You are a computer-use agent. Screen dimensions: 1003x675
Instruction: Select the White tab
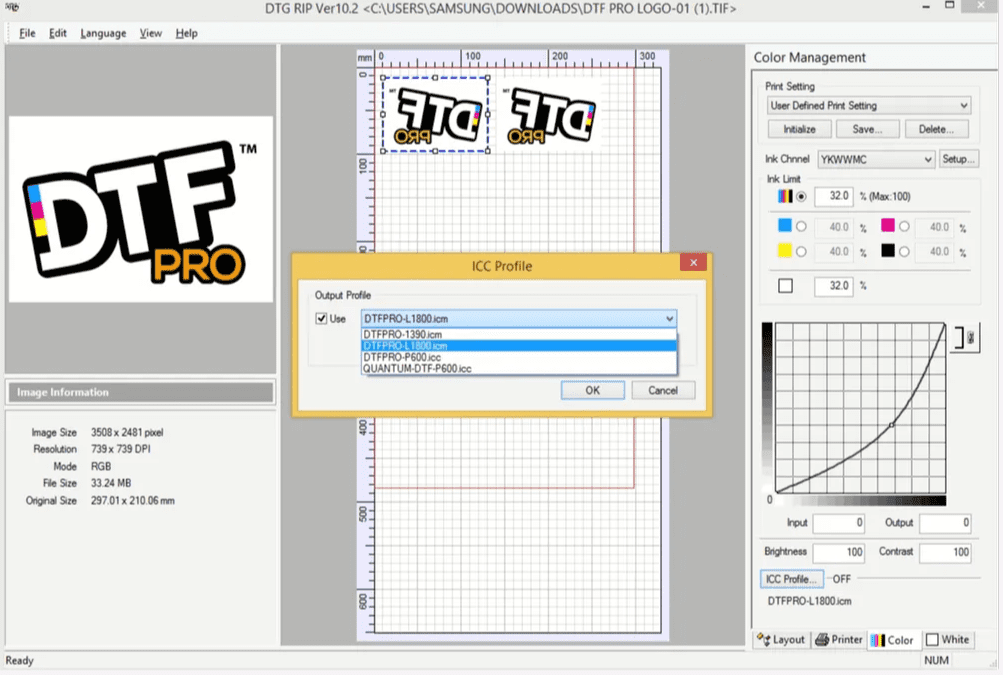coord(946,639)
